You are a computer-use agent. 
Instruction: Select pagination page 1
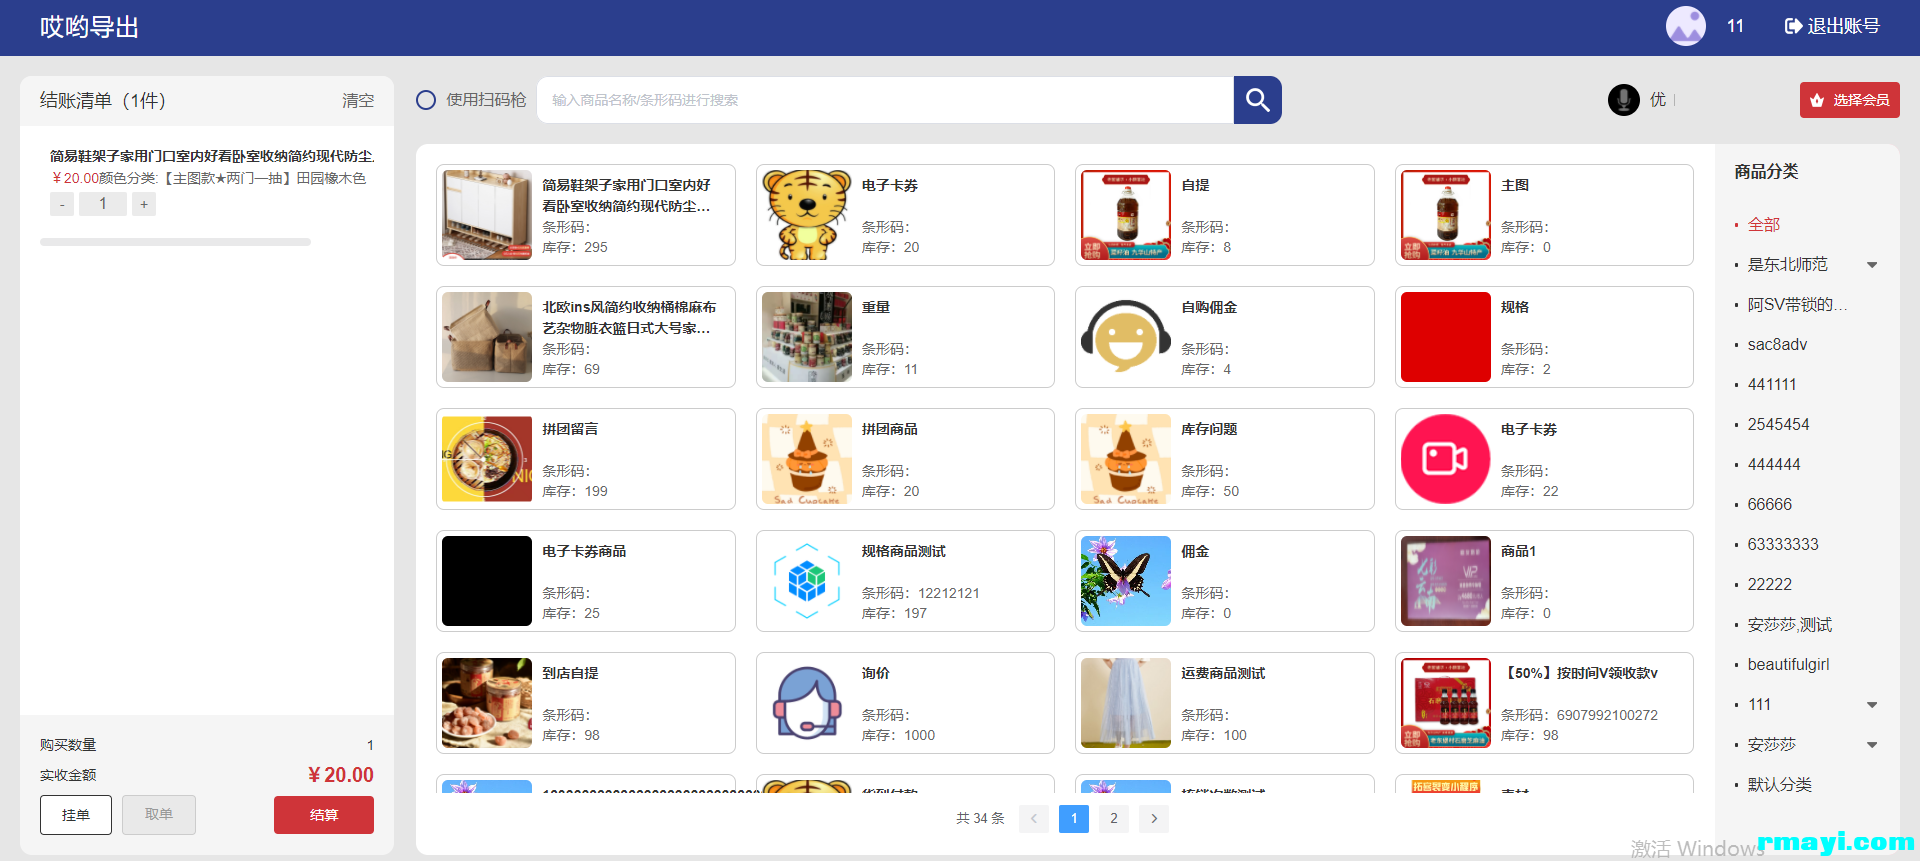pyautogui.click(x=1074, y=818)
